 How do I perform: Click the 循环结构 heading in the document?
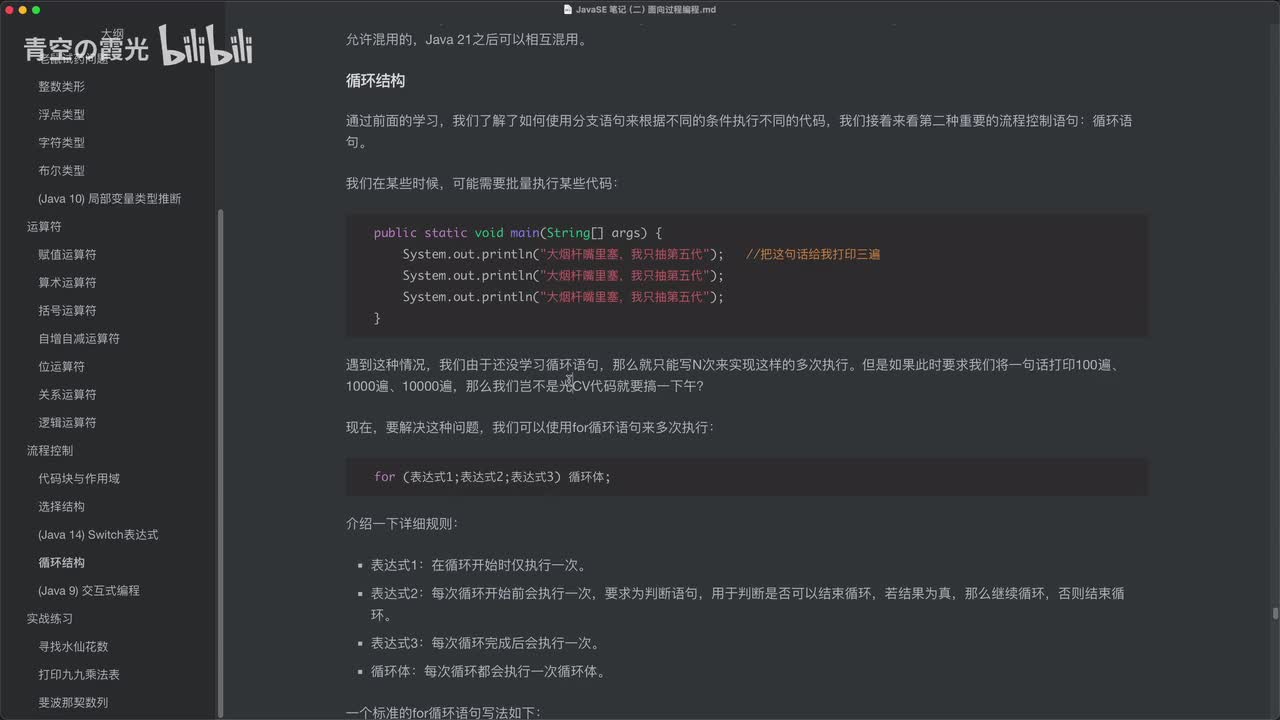(x=375, y=81)
